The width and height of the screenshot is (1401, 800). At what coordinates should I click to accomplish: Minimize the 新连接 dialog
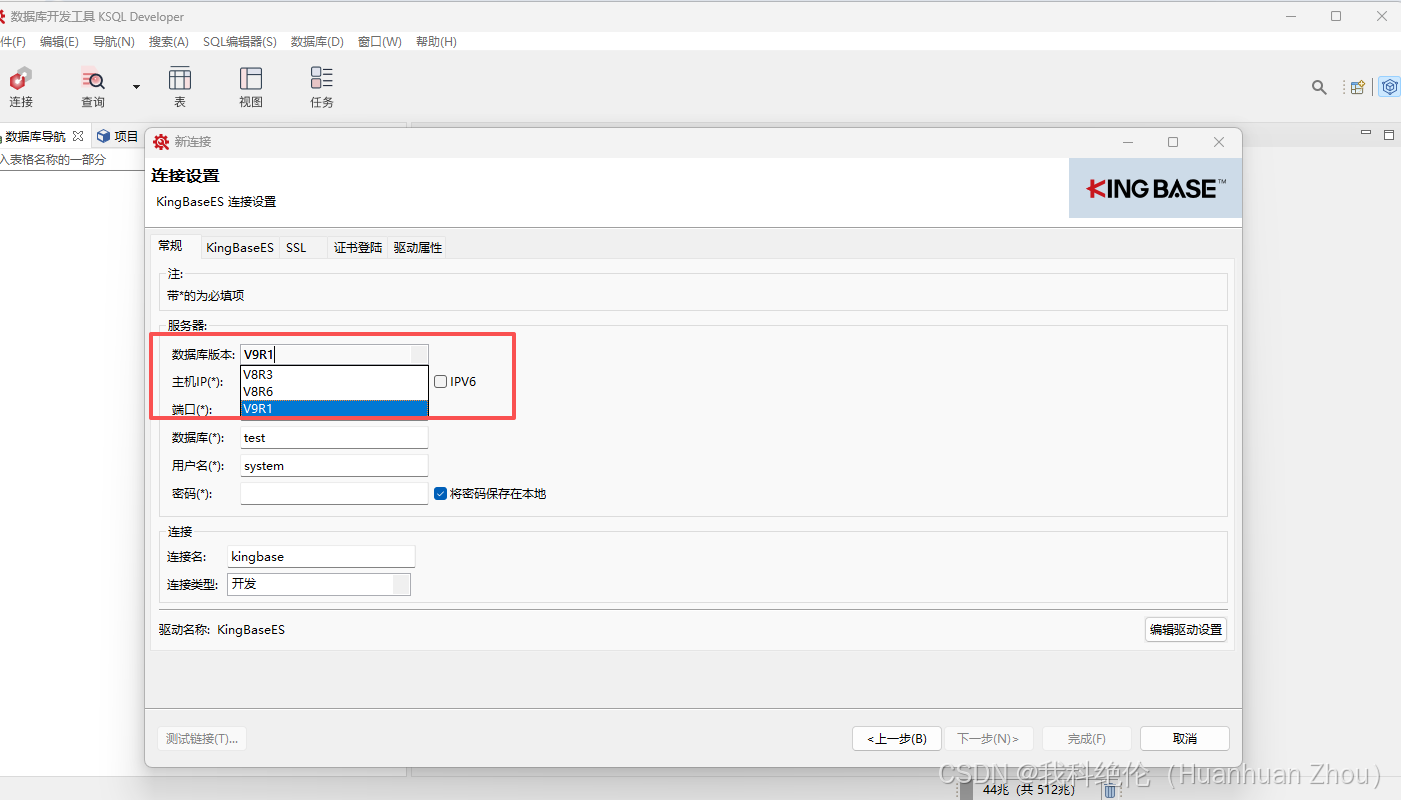[x=1128, y=142]
